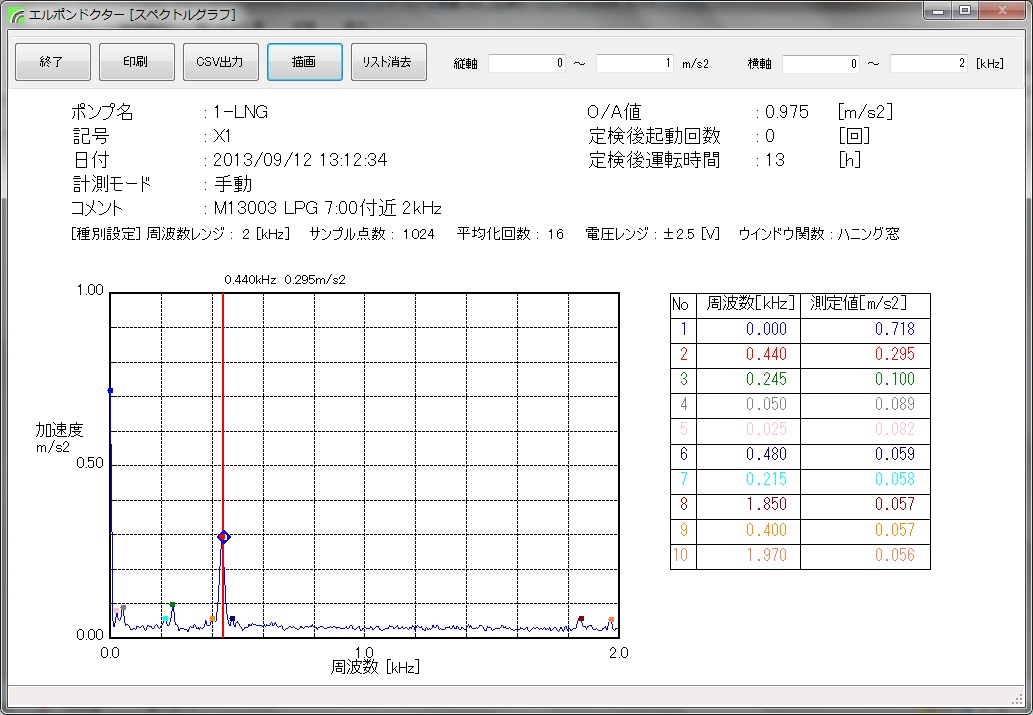Clear the list with リスト消去
1033x715 pixels.
point(388,62)
